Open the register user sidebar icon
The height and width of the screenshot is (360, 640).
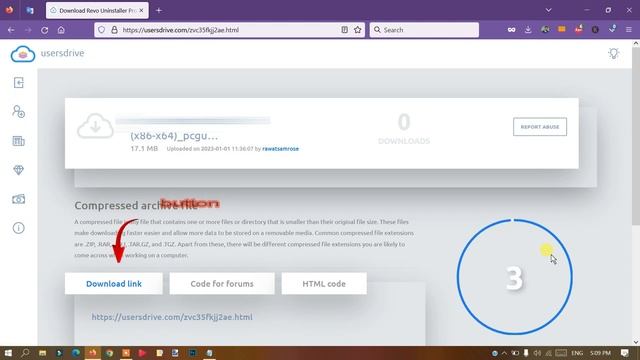point(18,111)
